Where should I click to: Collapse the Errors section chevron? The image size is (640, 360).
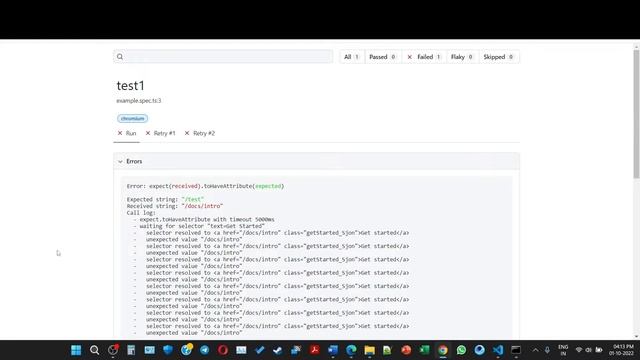pos(120,162)
